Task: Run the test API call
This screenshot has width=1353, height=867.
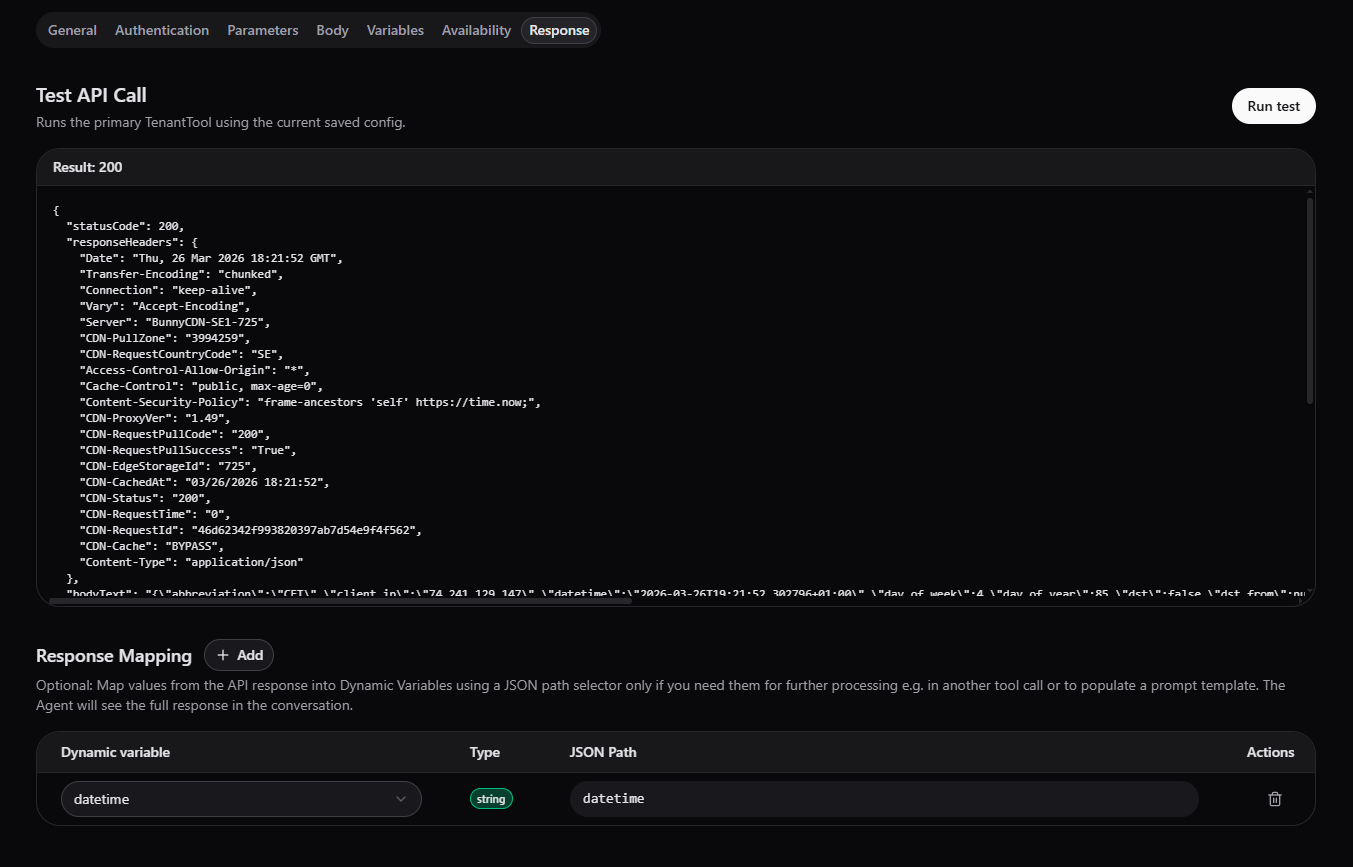Action: tap(1273, 106)
